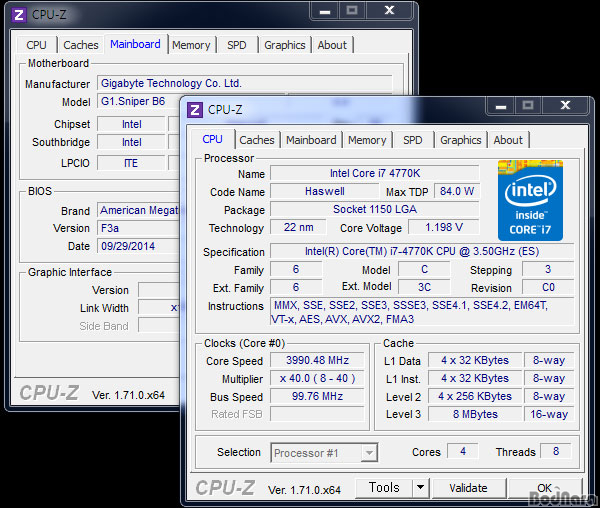
Task: Click the LPCIO value ITE
Action: point(131,163)
